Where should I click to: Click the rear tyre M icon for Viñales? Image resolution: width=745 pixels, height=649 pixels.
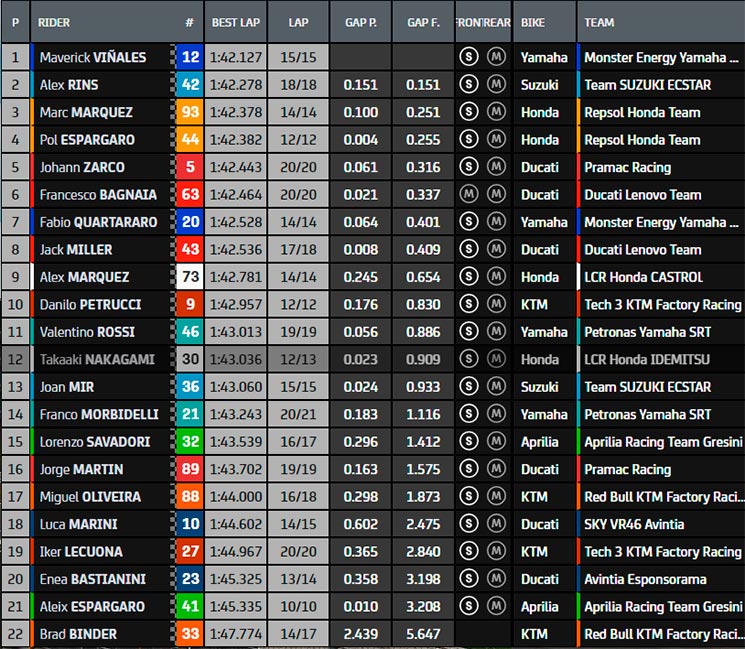coord(496,57)
